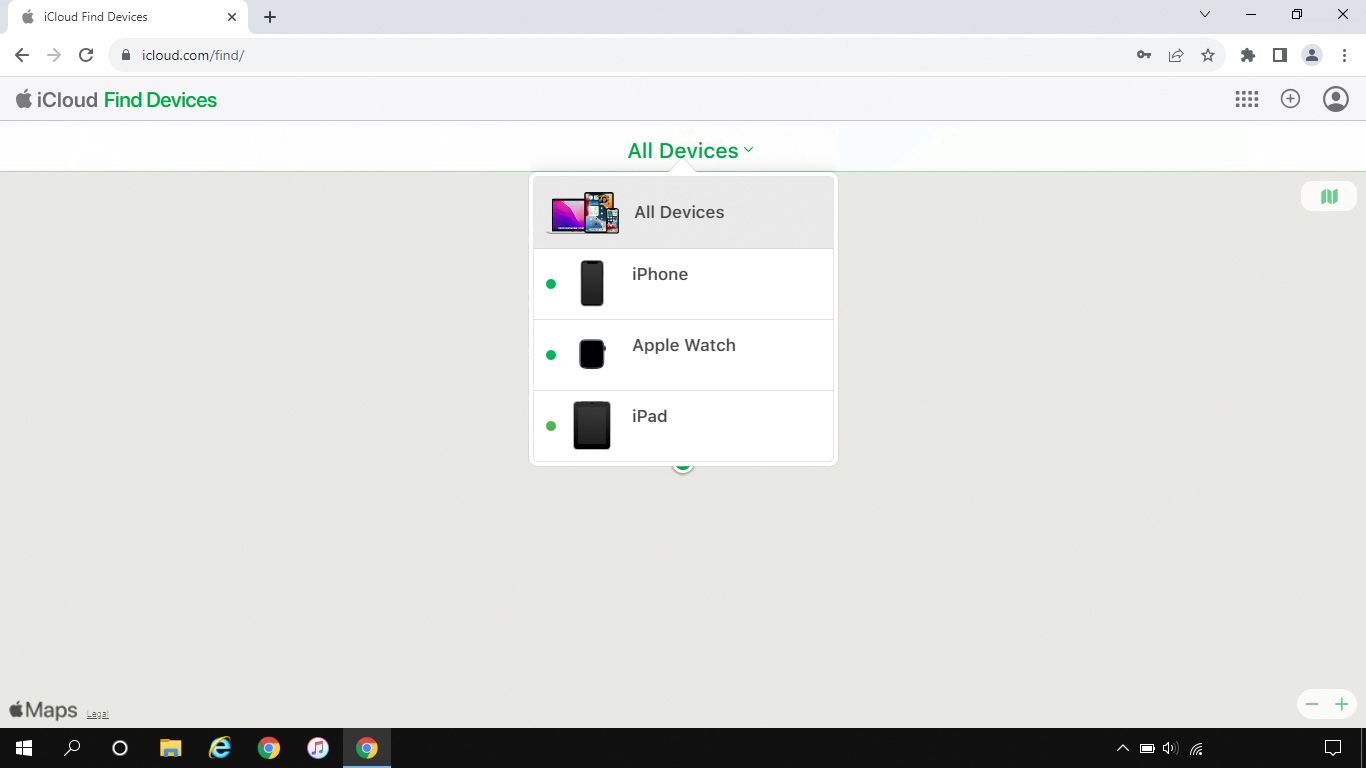Click inside the browser address bar
This screenshot has height=768, width=1366.
(x=400, y=55)
